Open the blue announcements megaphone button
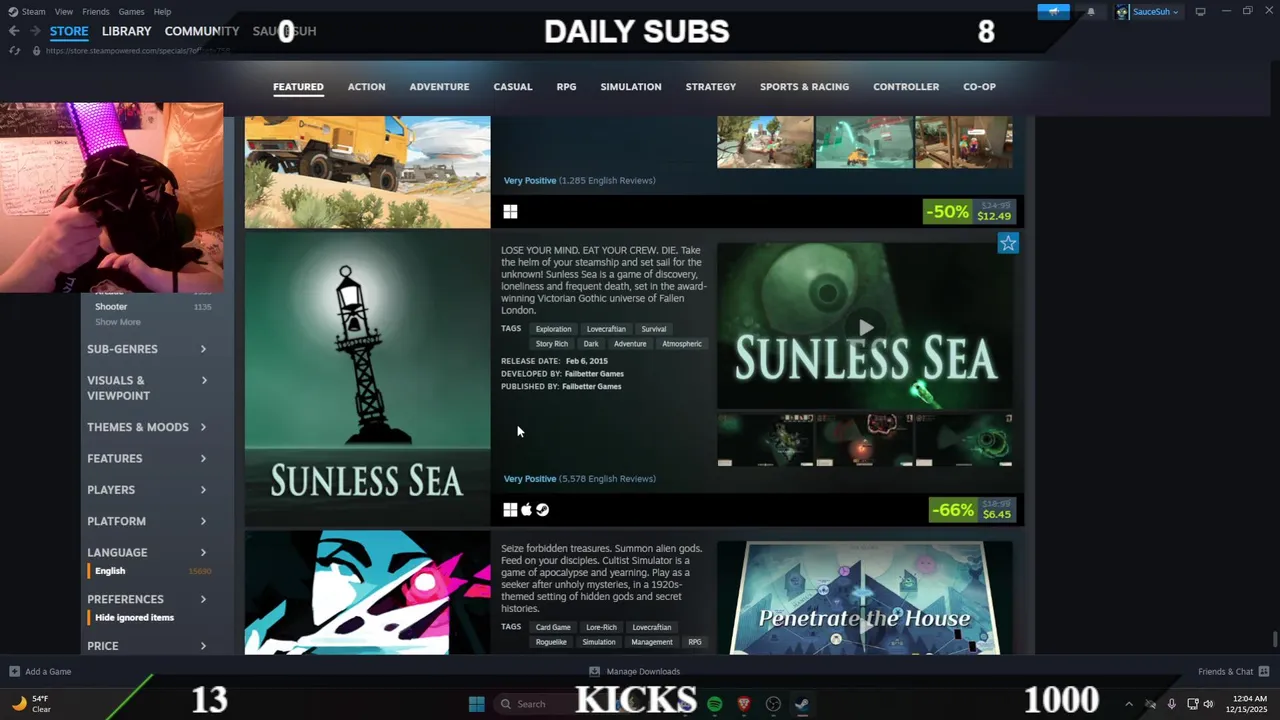1280x720 pixels. tap(1054, 12)
